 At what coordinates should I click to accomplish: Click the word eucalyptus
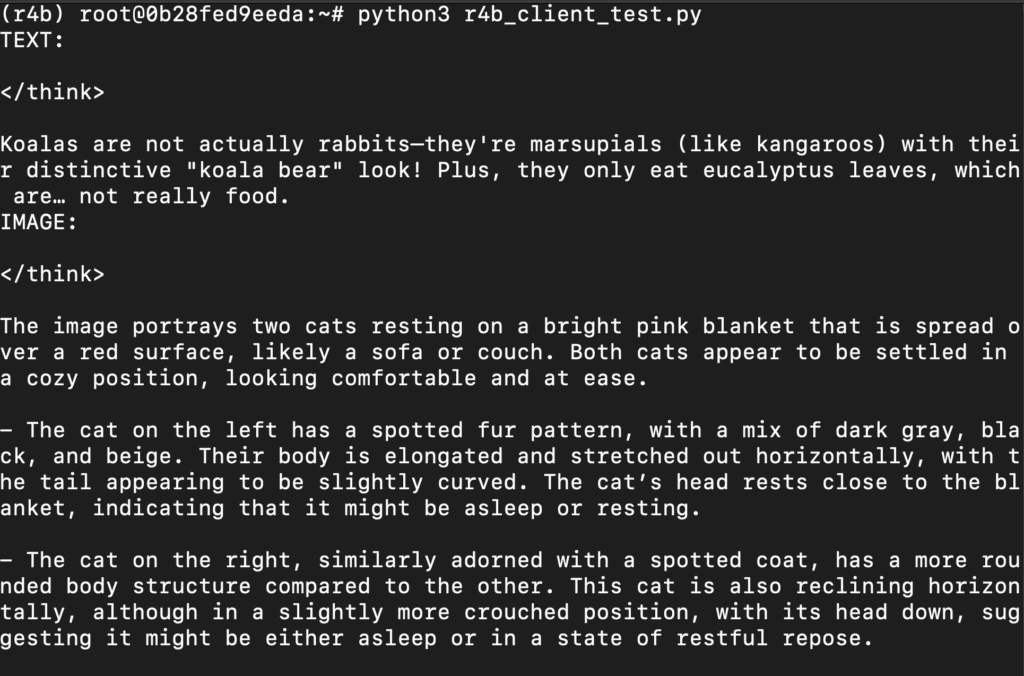click(768, 170)
